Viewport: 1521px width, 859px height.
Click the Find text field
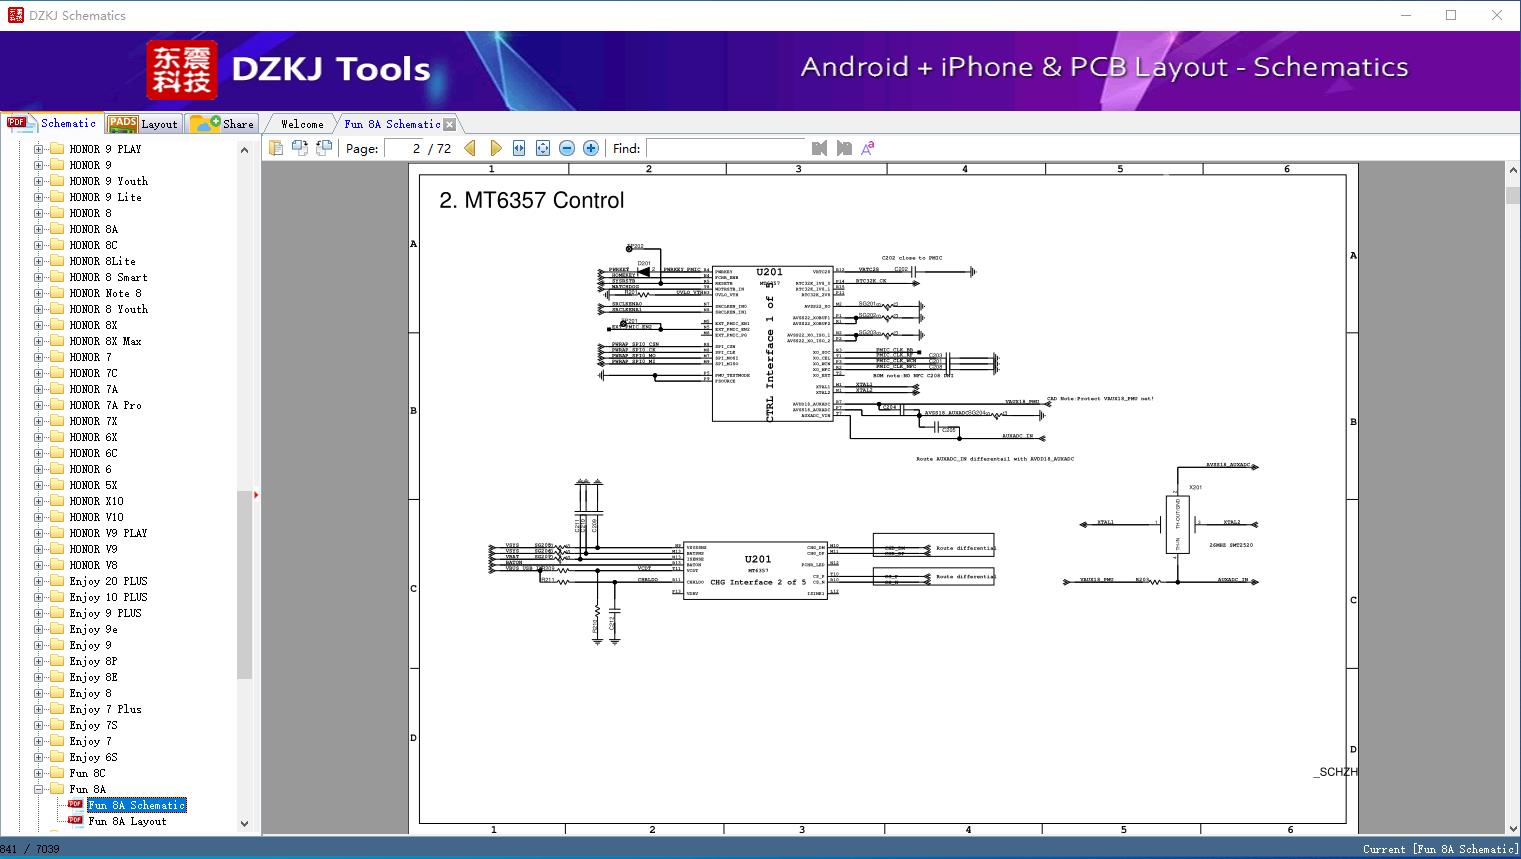point(726,148)
